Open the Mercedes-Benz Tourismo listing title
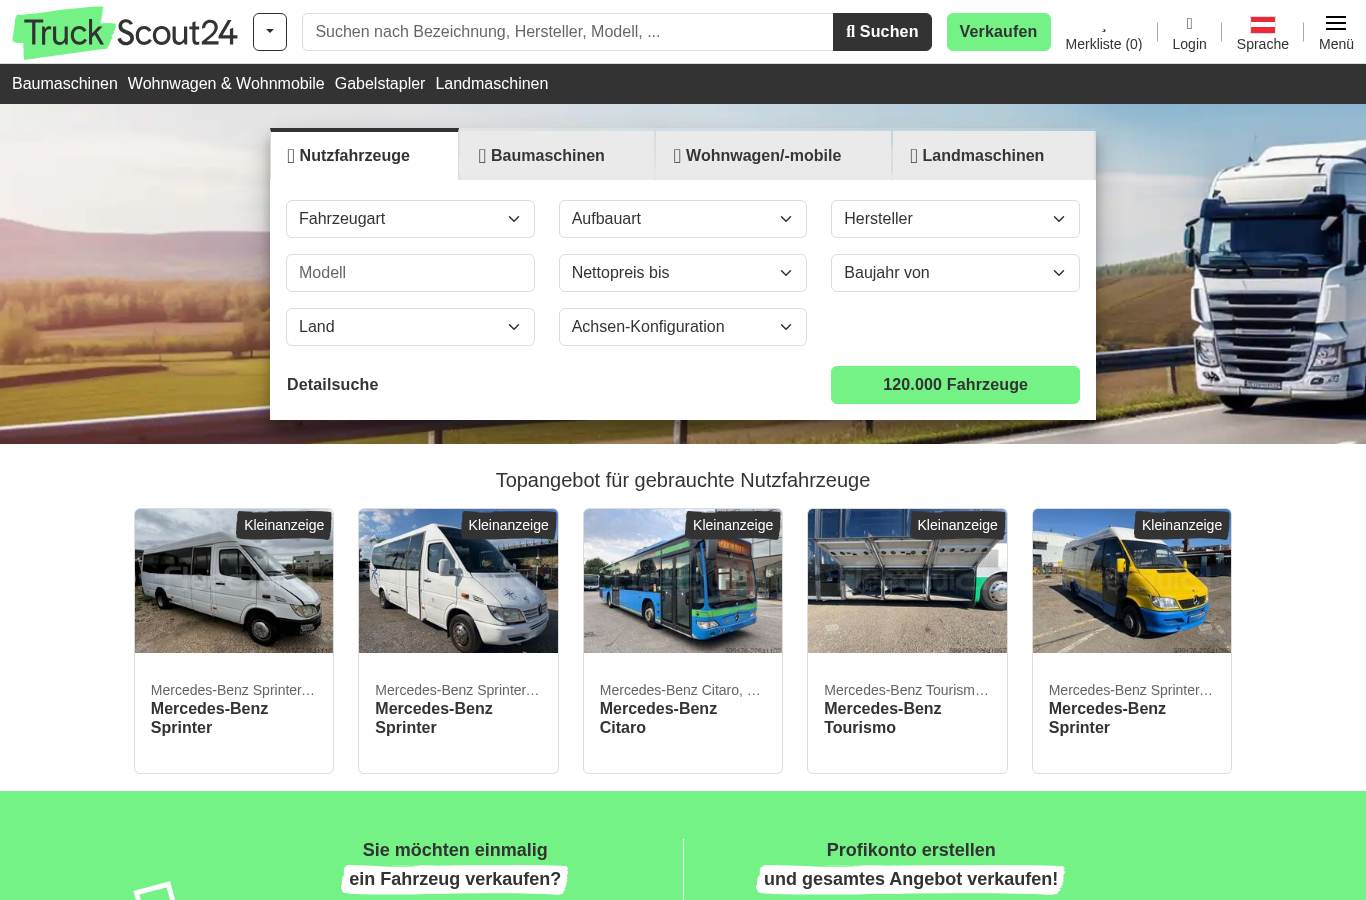 [883, 718]
